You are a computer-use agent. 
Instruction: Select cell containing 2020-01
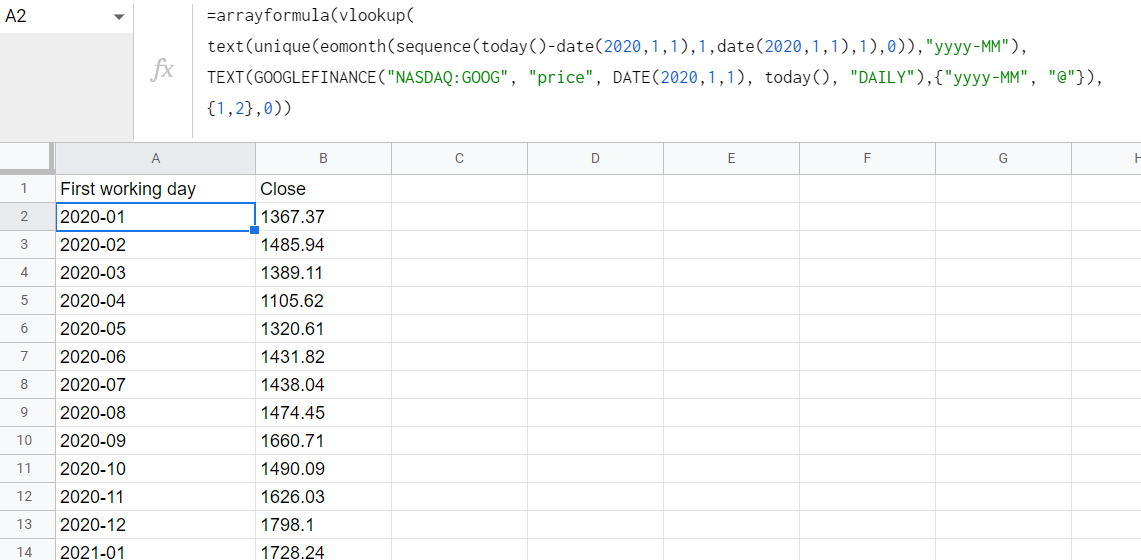coord(156,217)
